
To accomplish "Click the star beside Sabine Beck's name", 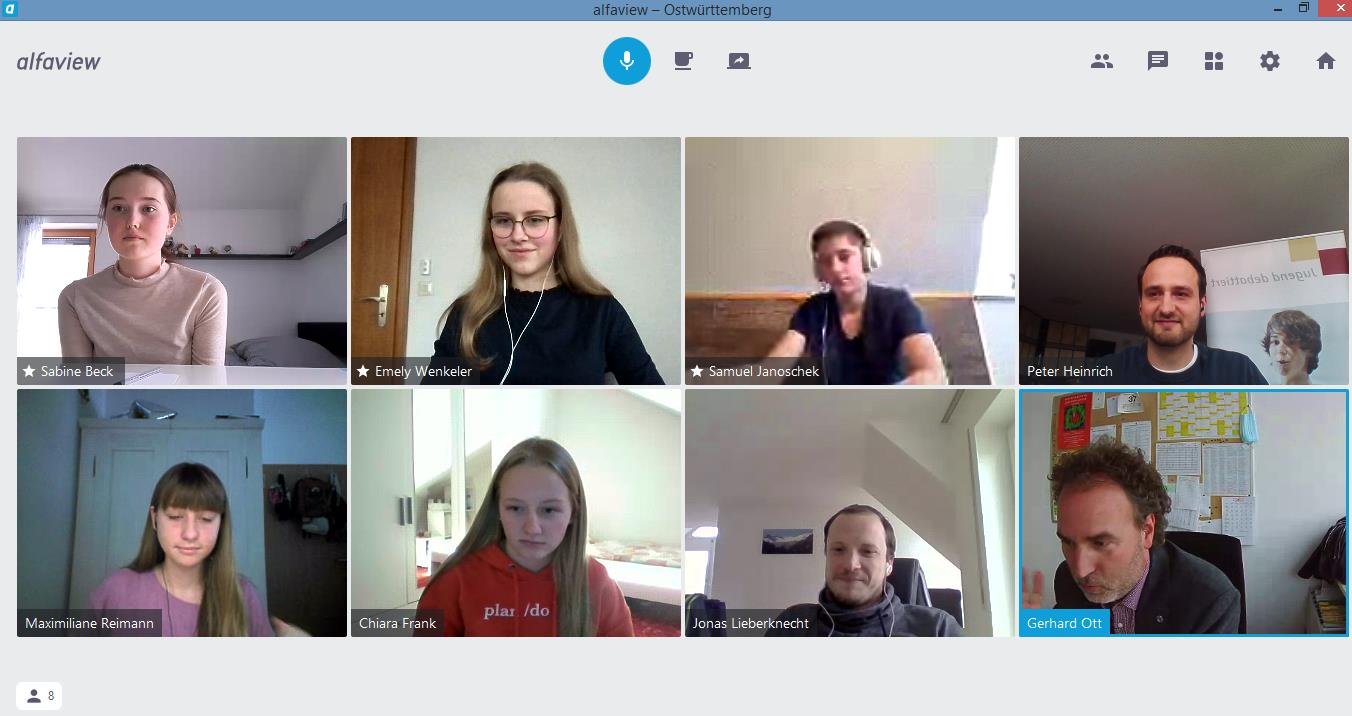I will (29, 371).
